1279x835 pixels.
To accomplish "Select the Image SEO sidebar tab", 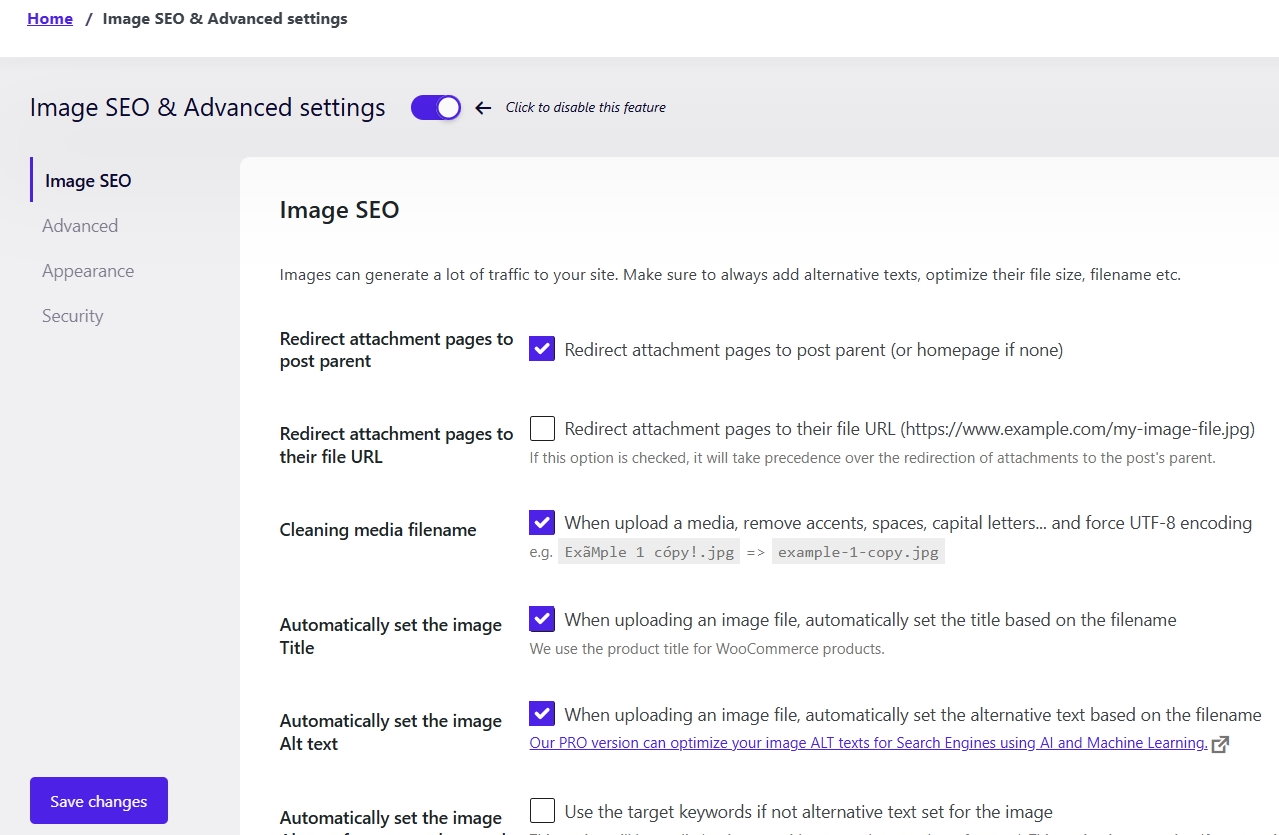I will 88,181.
